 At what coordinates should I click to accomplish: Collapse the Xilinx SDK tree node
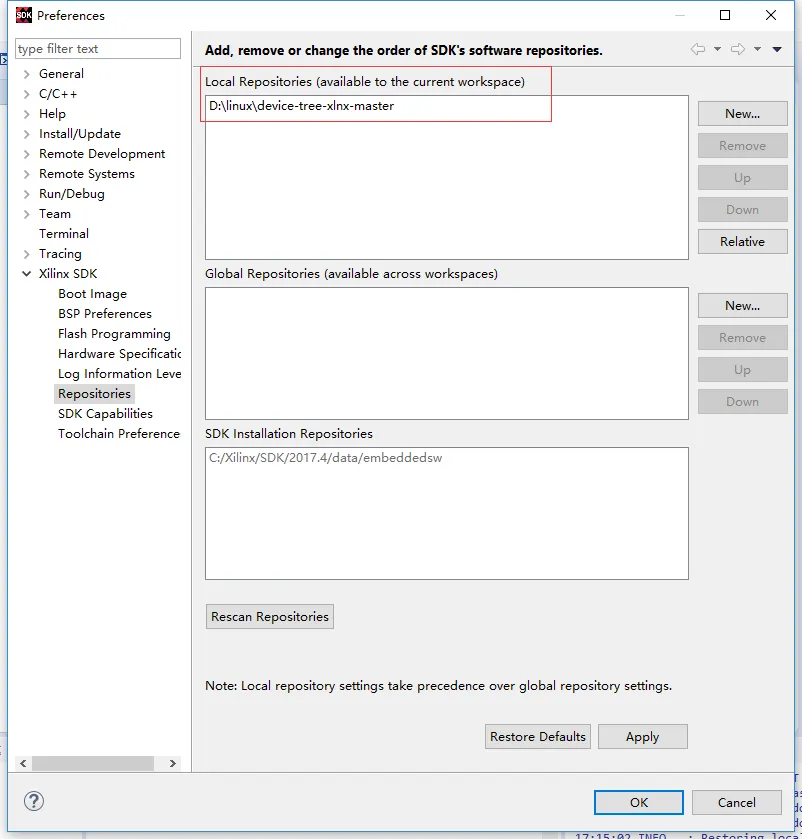pyautogui.click(x=27, y=273)
